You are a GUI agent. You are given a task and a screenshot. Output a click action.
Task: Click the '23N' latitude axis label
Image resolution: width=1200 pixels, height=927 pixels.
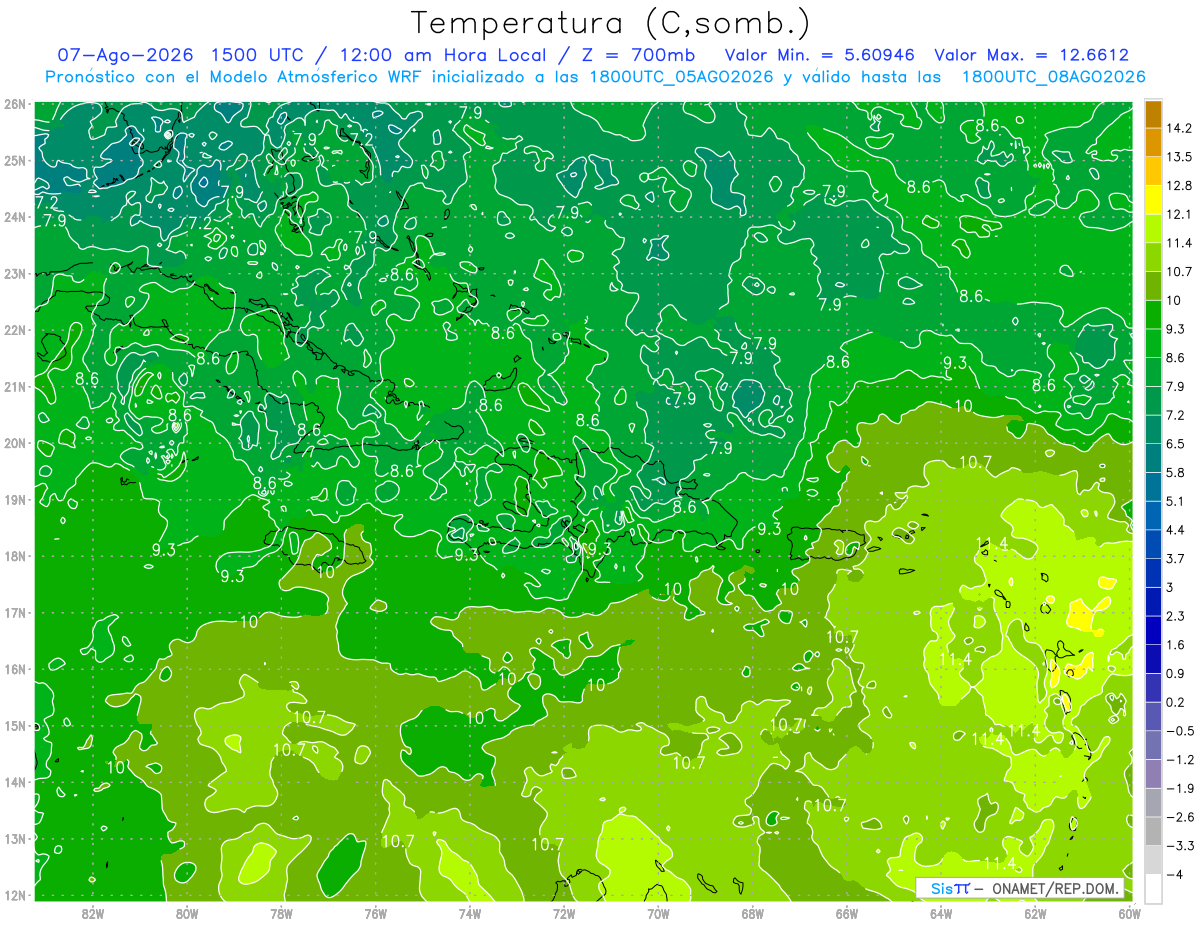tap(14, 274)
